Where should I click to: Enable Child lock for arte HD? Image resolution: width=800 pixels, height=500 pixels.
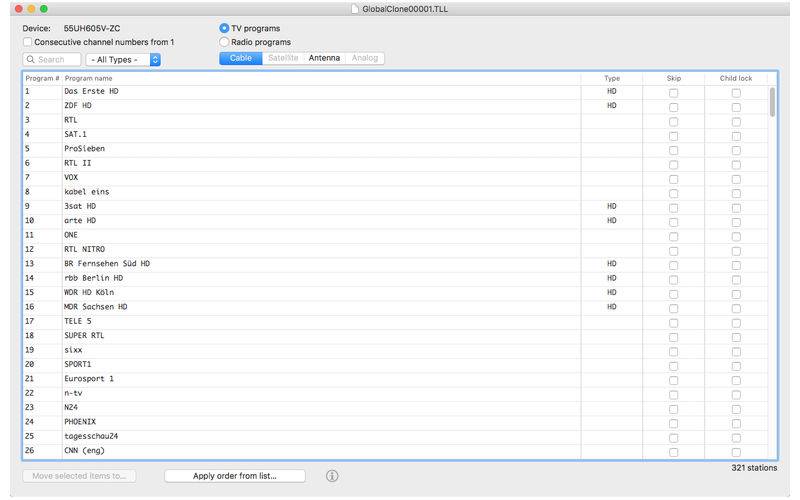[736, 222]
